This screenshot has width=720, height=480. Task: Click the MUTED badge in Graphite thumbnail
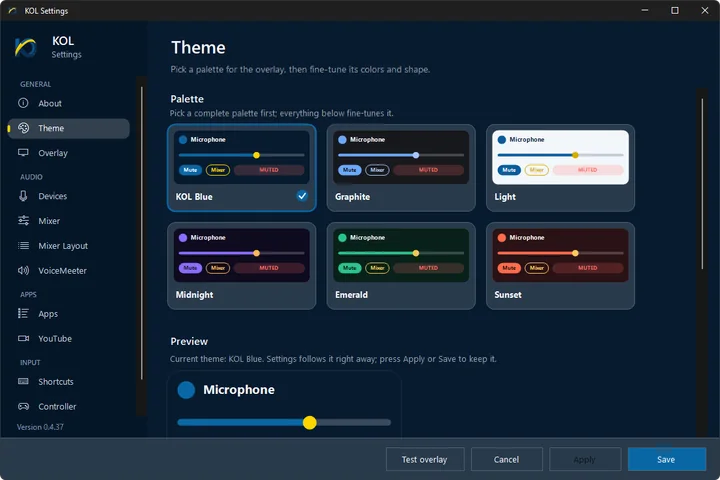coord(428,170)
